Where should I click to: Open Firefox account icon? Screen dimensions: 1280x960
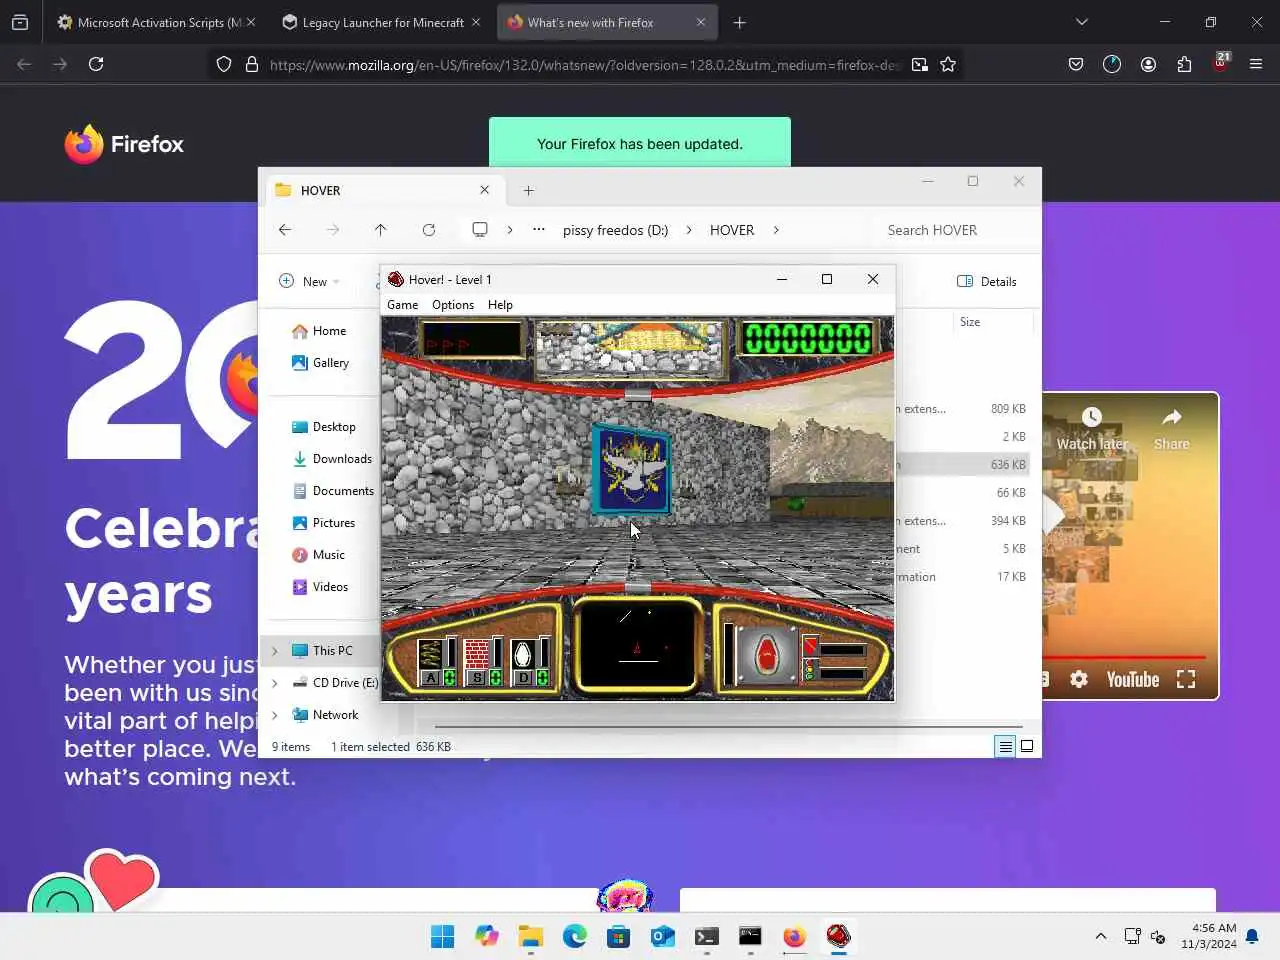click(1148, 64)
